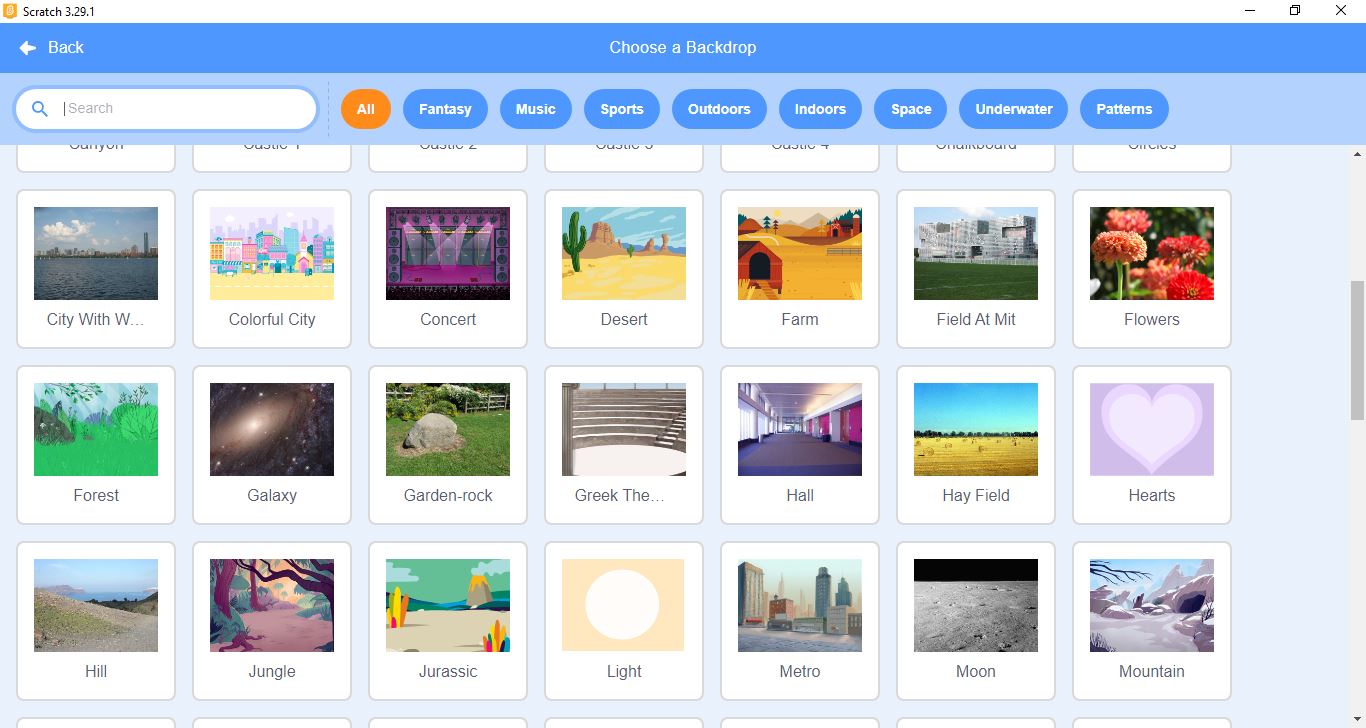Select the Field At Mit backdrop
Image resolution: width=1366 pixels, height=728 pixels.
[976, 268]
